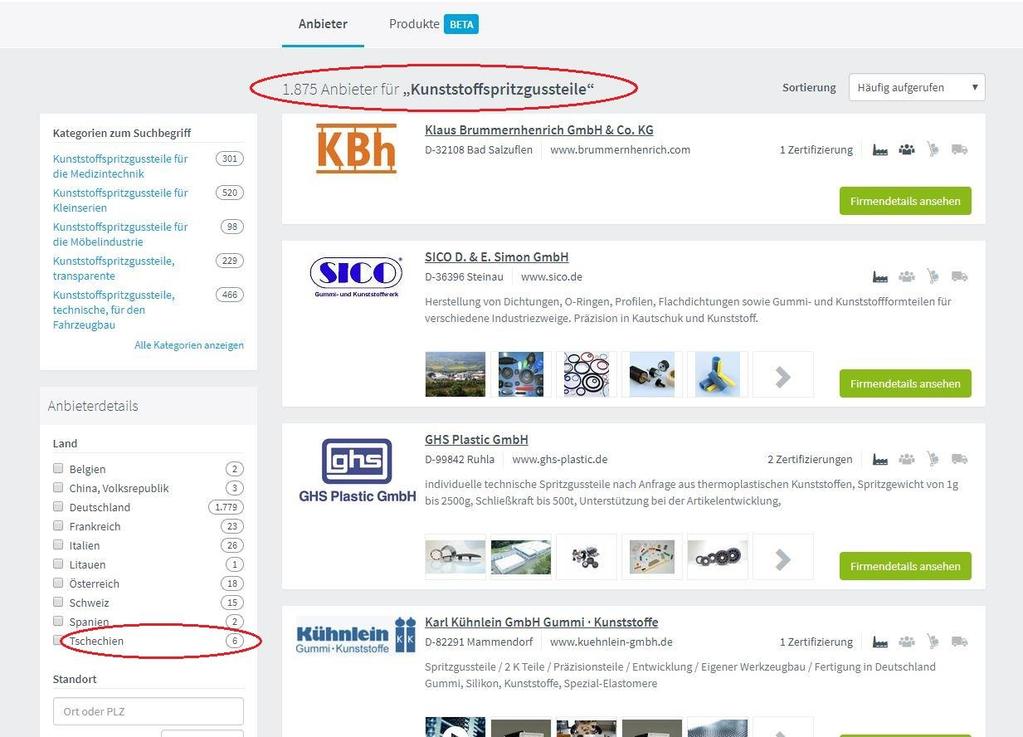Click the factory icon in Klaus Brummernhenrich row

pyautogui.click(x=880, y=150)
